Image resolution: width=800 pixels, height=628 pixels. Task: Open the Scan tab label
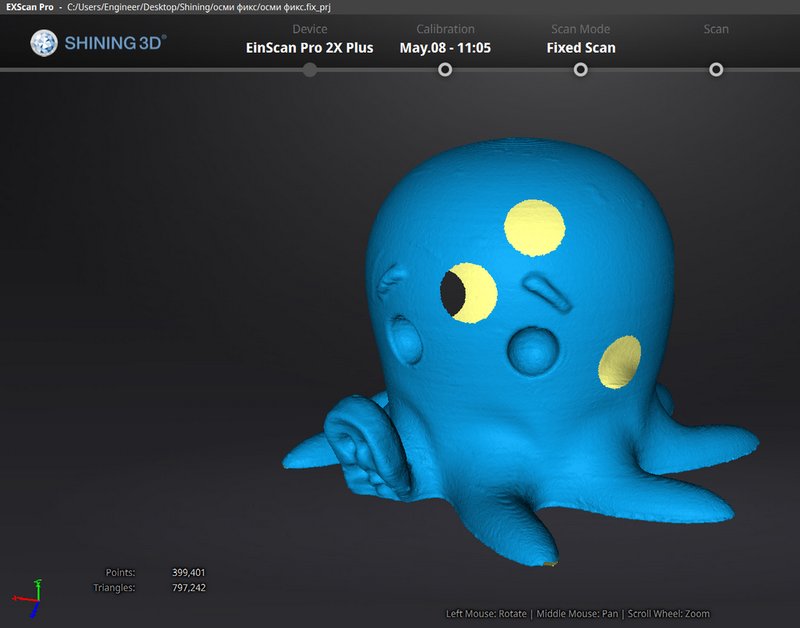(716, 29)
